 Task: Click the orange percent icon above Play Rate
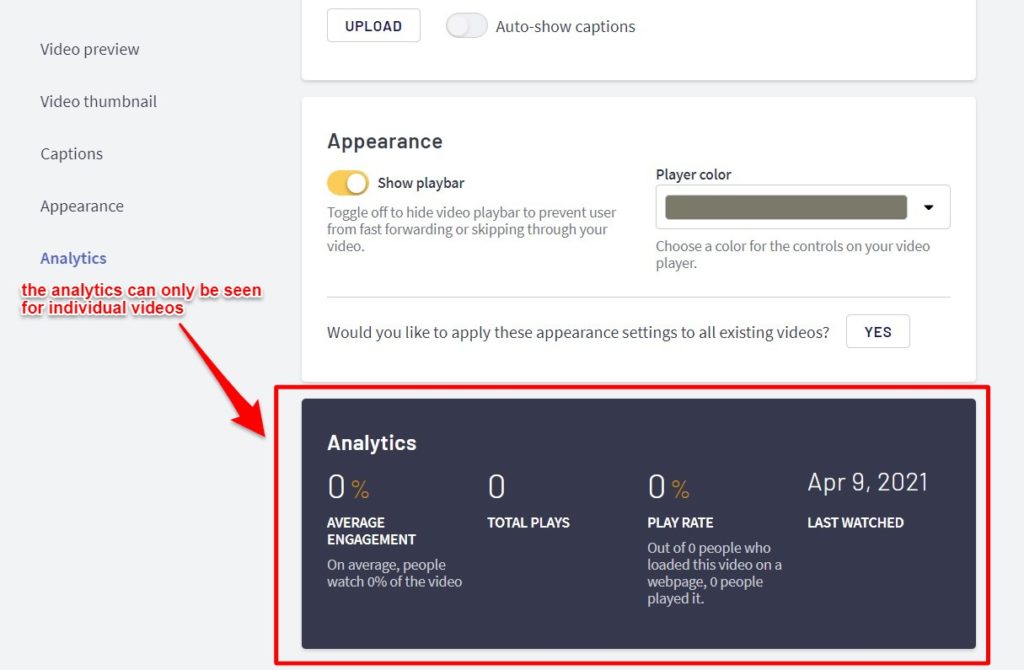680,489
